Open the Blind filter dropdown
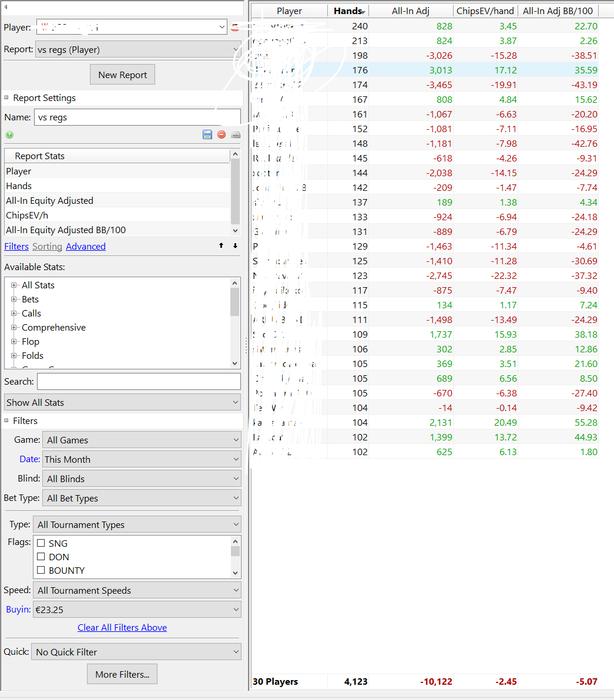 click(142, 479)
